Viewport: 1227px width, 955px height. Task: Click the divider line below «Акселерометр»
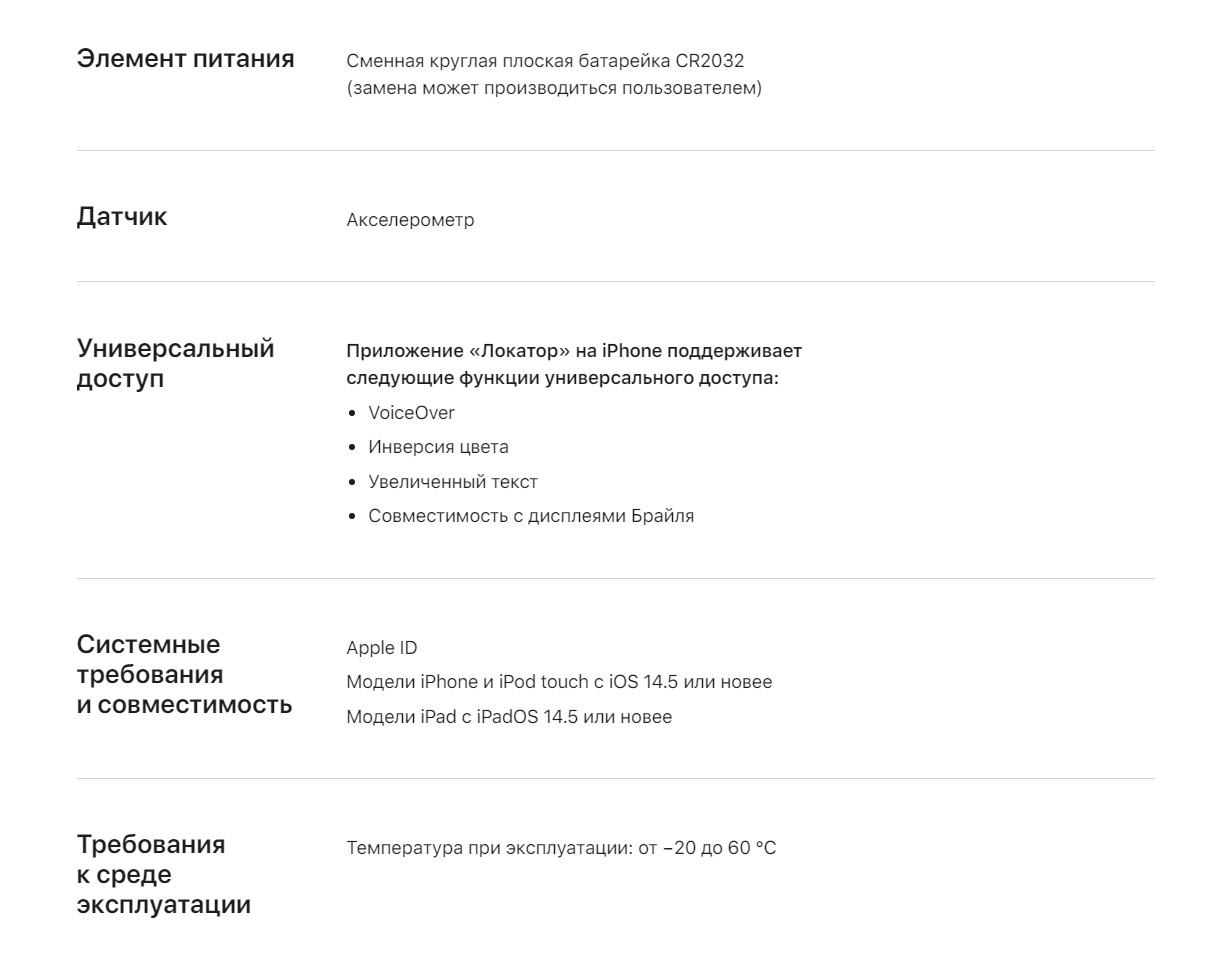(615, 282)
